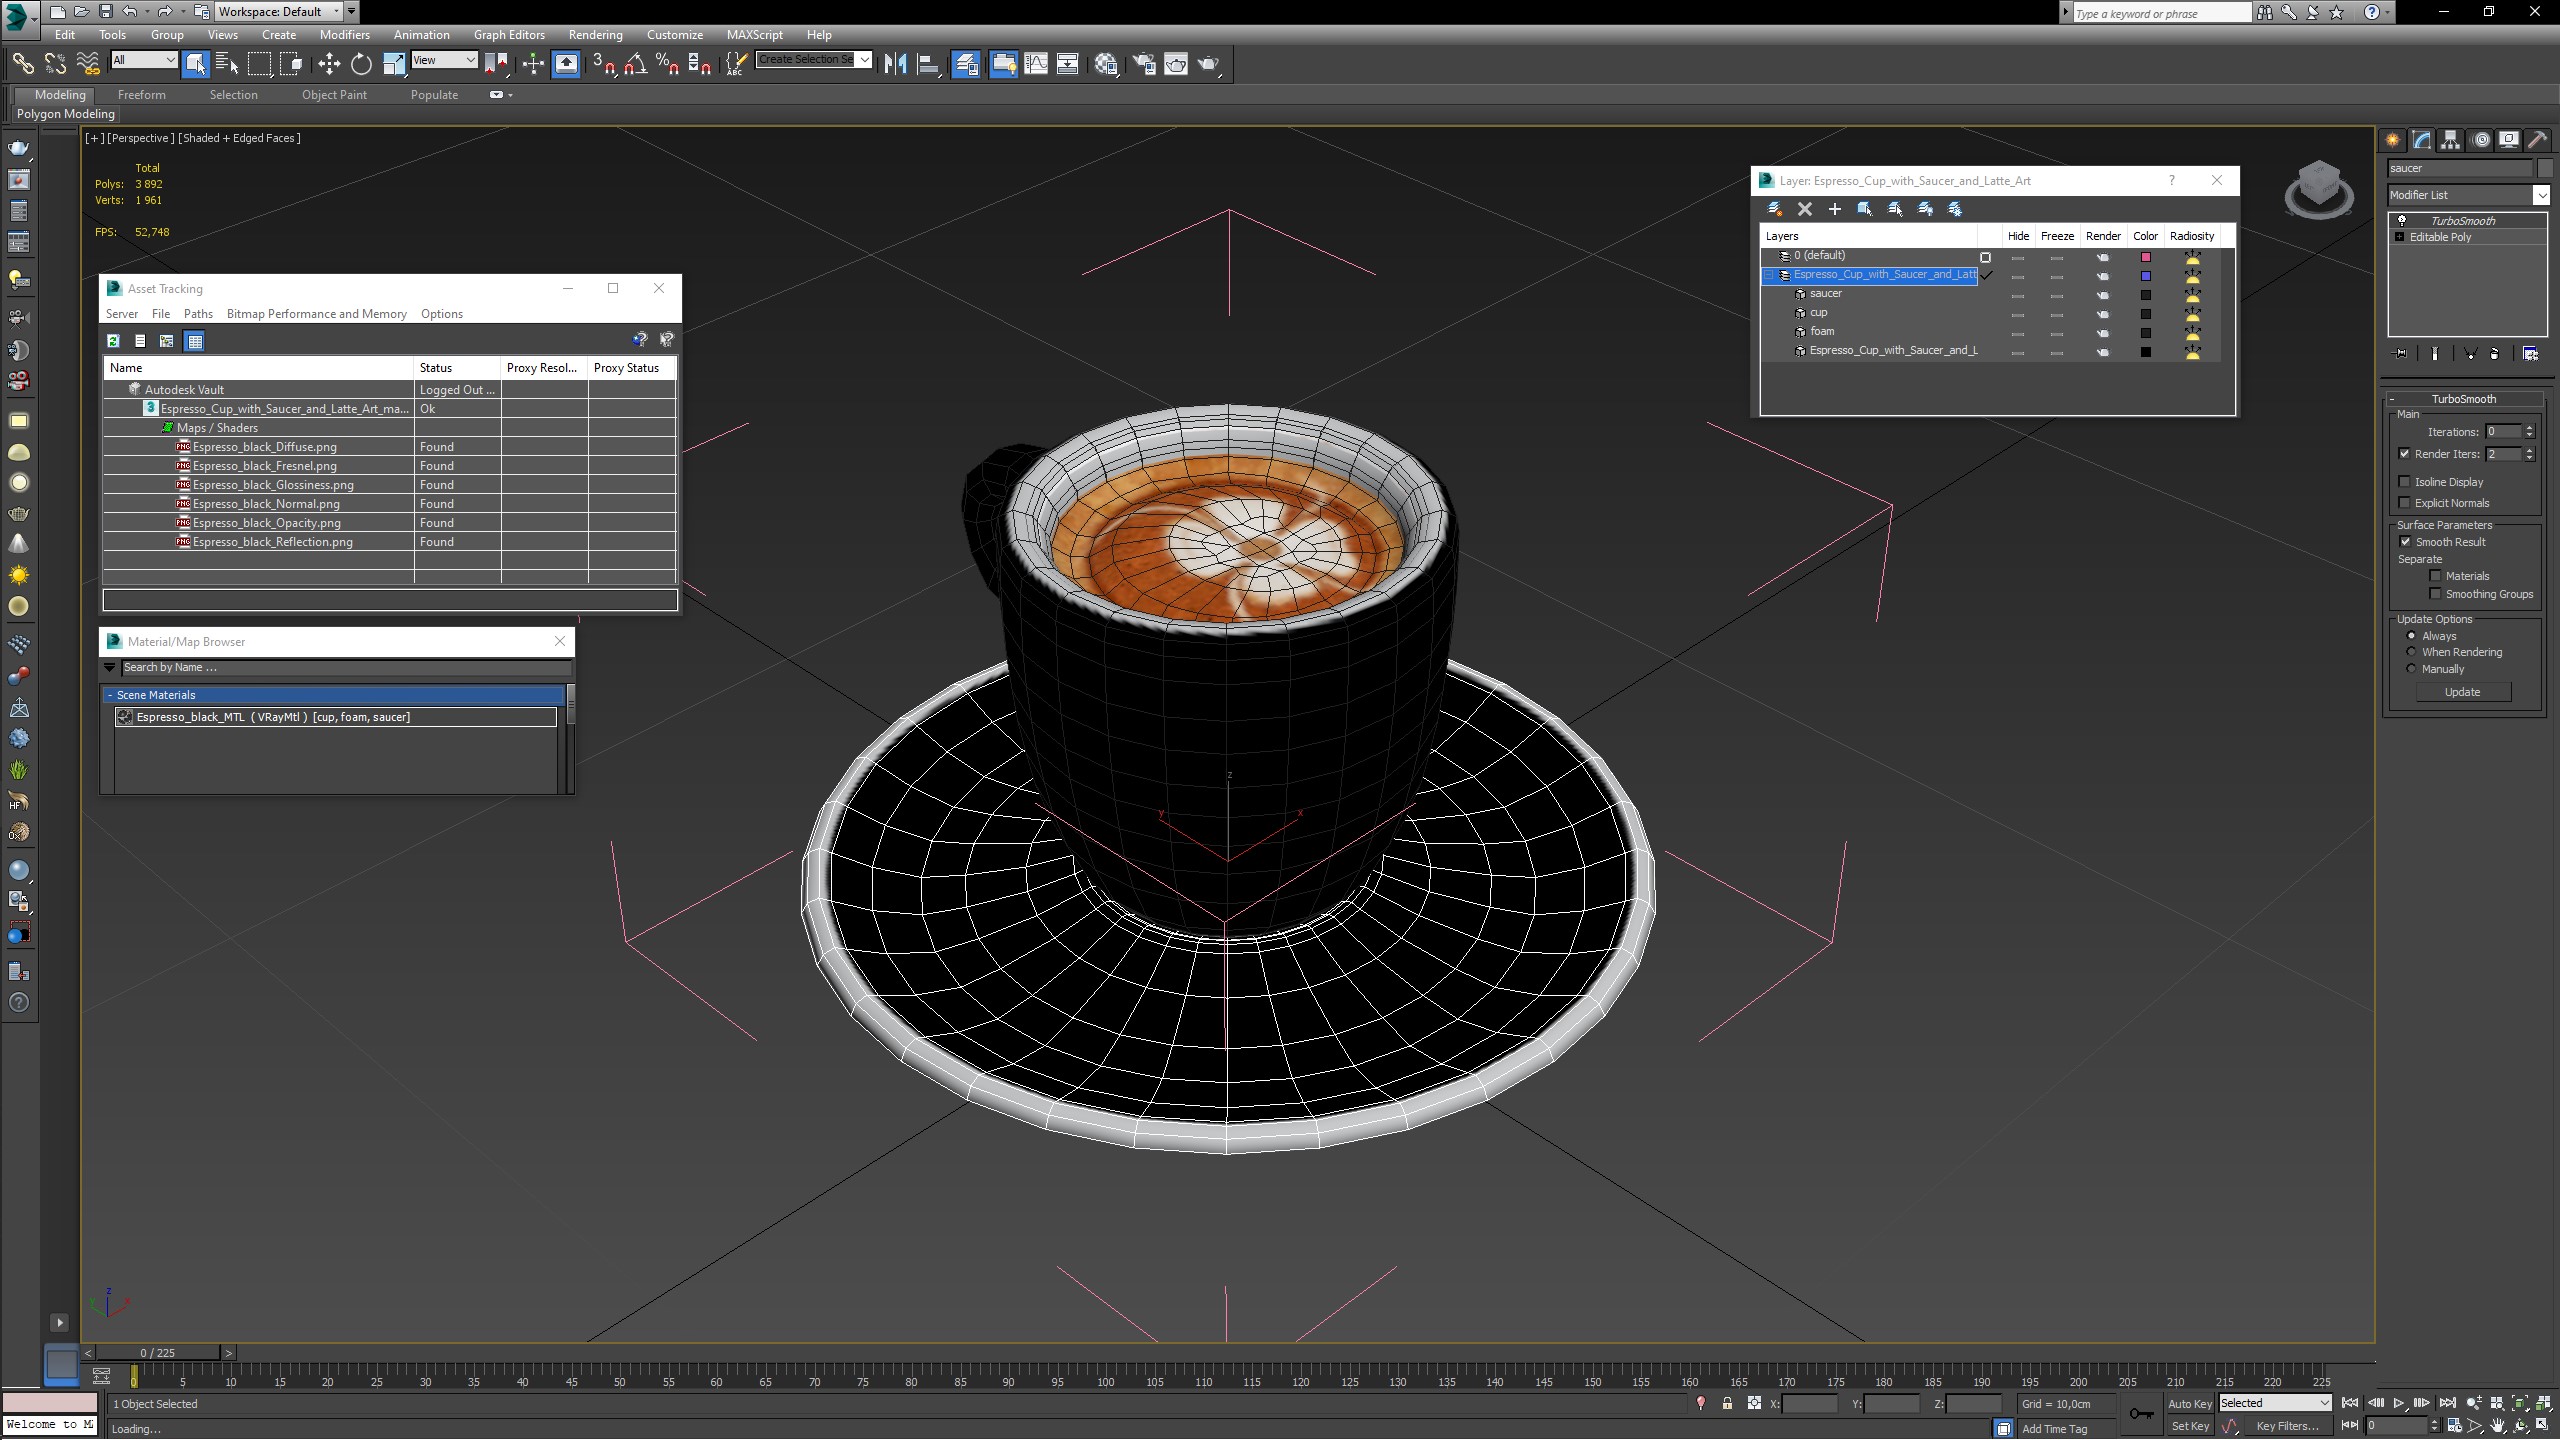Click the Update button in TurboSmooth
The height and width of the screenshot is (1440, 2560).
tap(2462, 692)
